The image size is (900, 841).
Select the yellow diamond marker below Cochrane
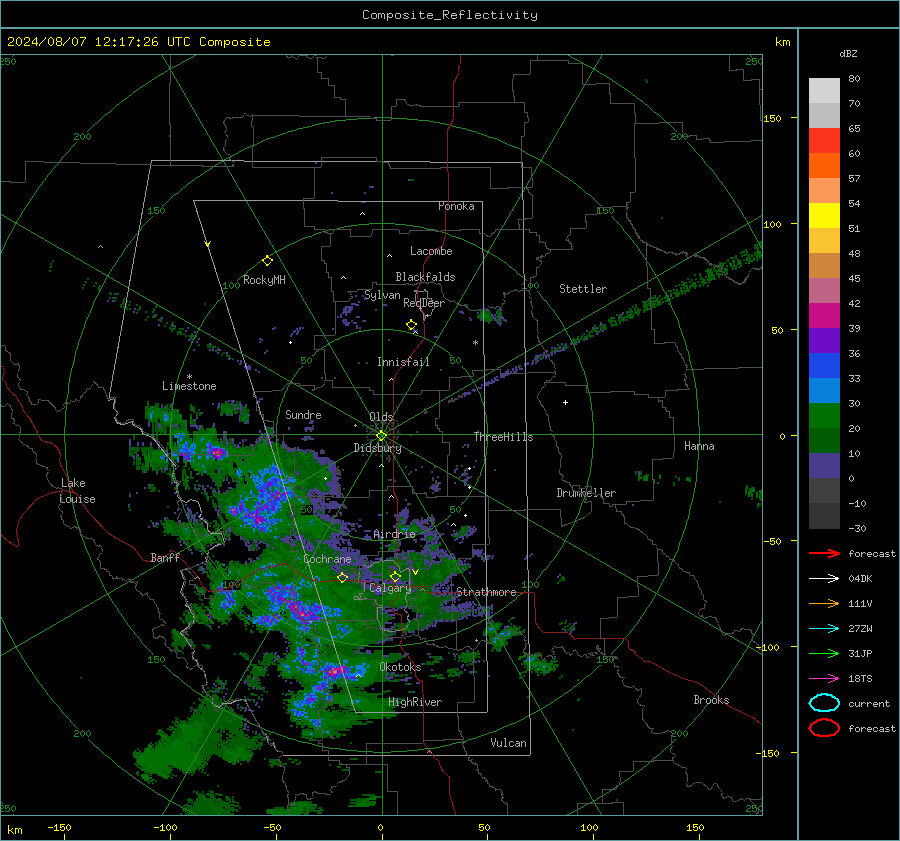click(x=343, y=577)
